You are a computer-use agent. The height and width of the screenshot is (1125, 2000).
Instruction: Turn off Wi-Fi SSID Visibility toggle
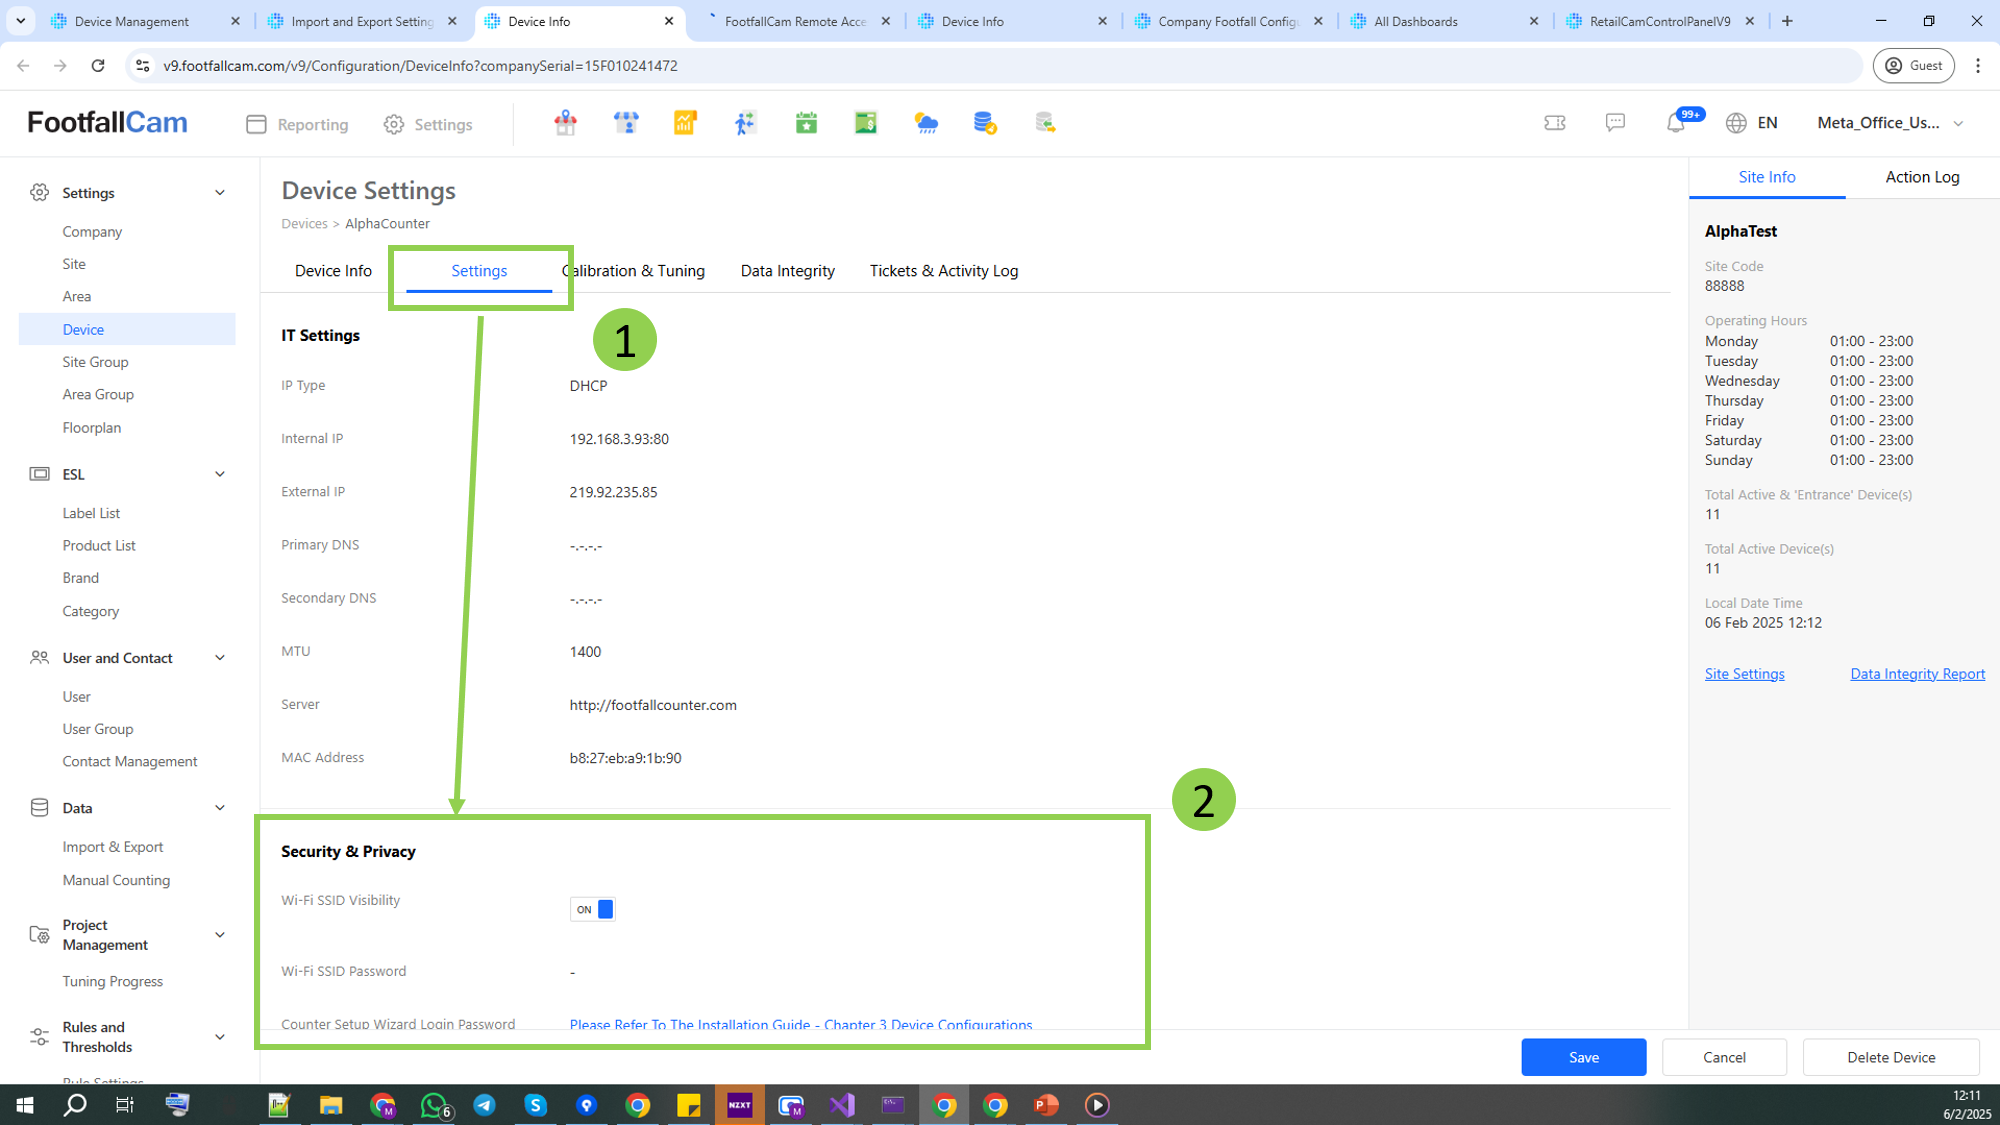point(592,909)
